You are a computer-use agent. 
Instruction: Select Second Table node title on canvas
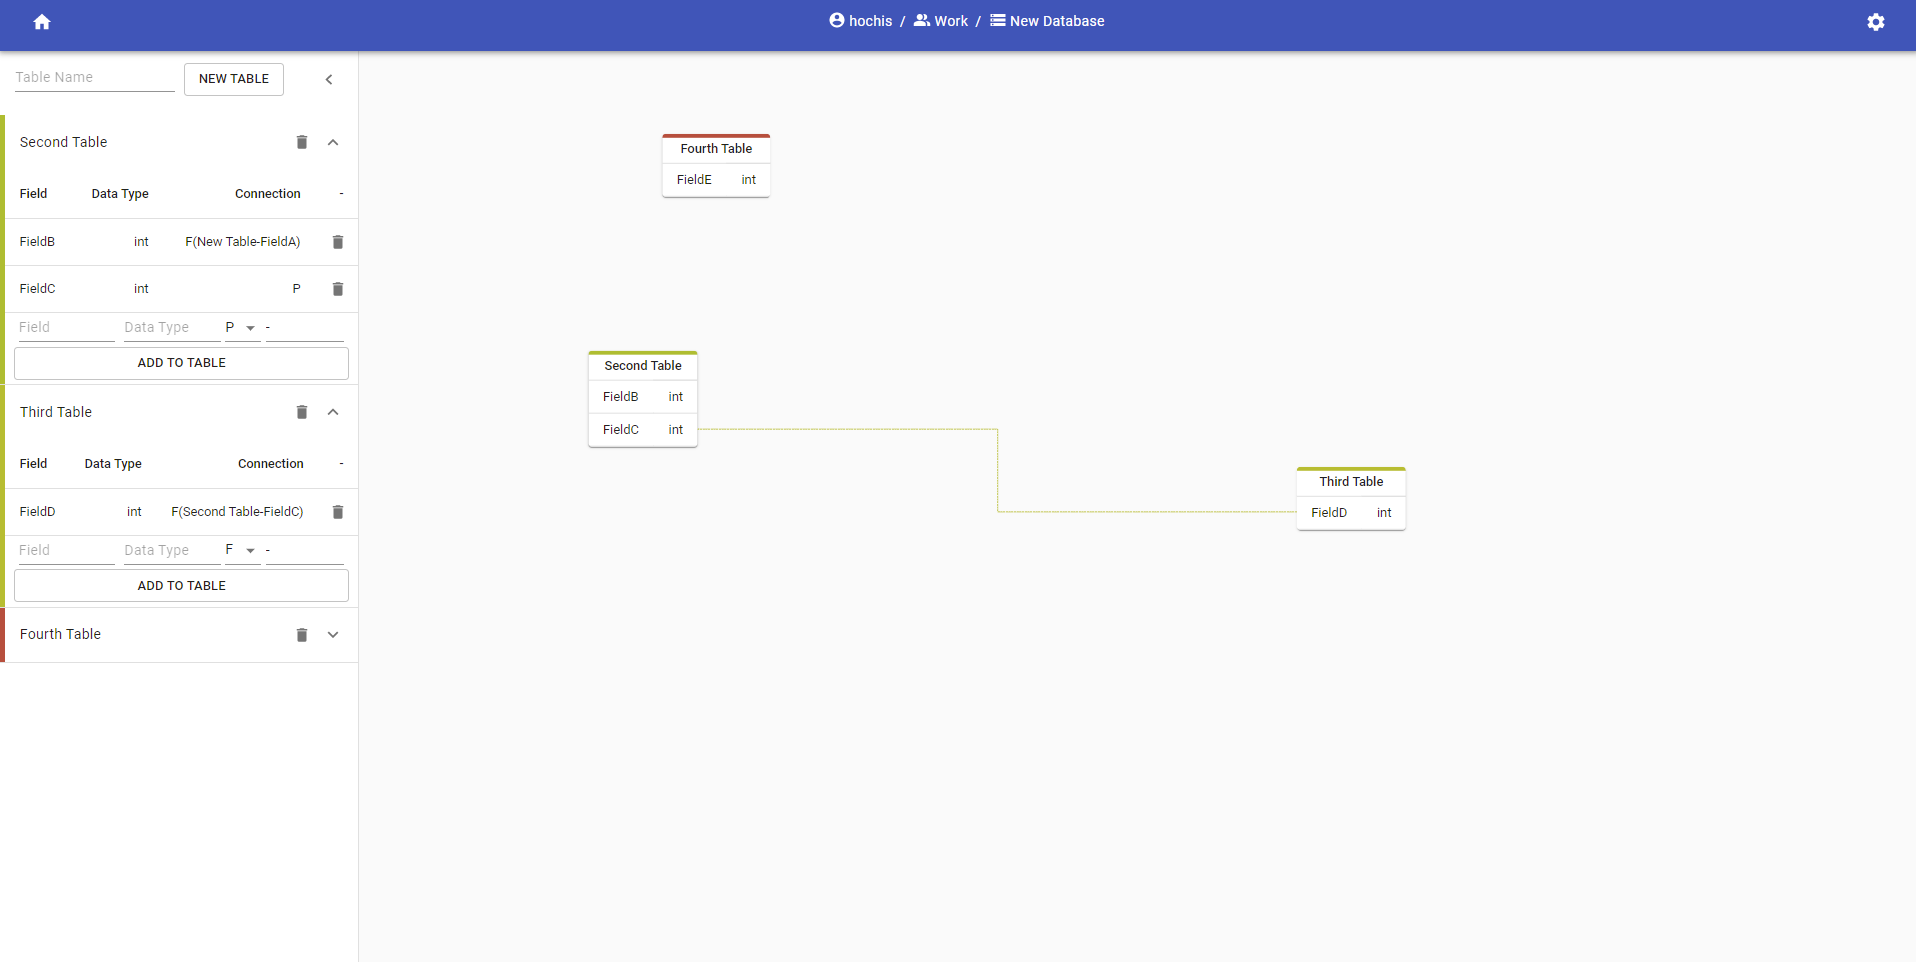point(643,366)
